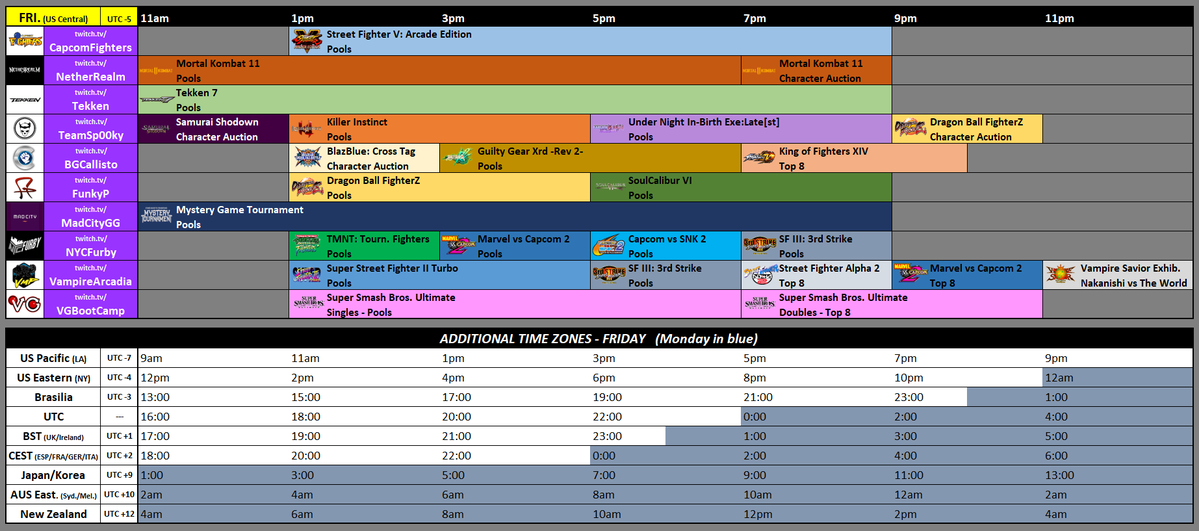Open twitch.tv/BGCallisto channel link
1199x531 pixels.
point(90,158)
